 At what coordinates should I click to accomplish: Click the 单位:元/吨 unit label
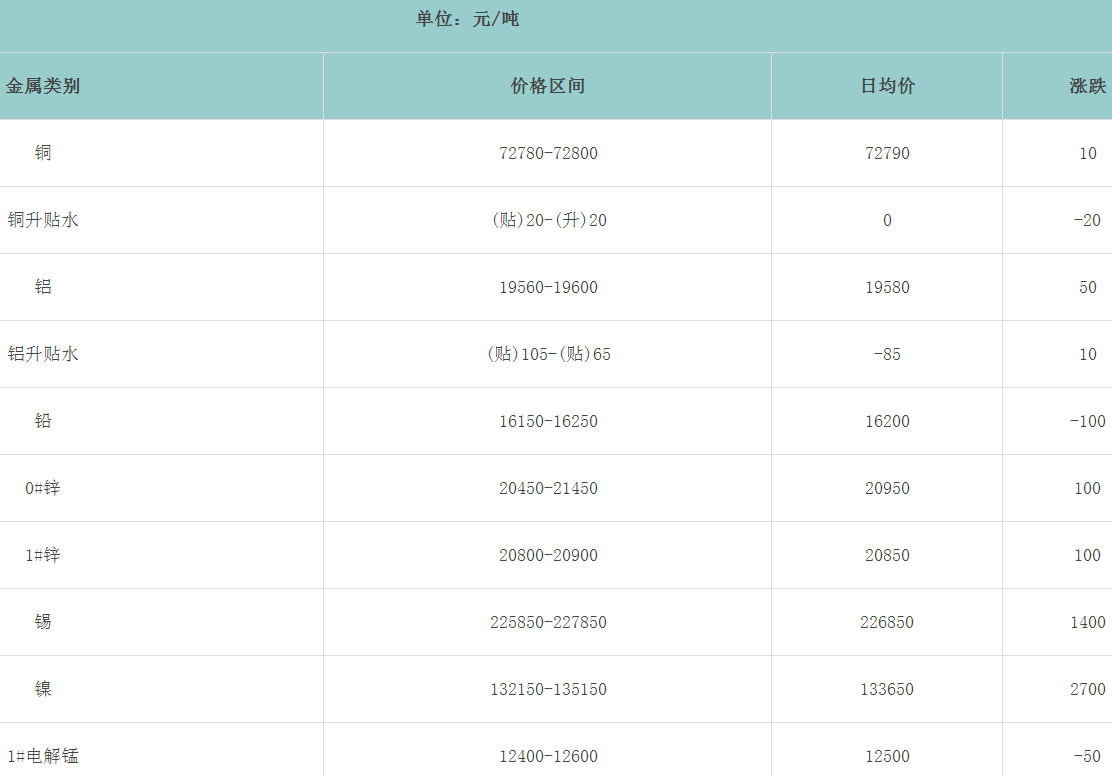click(467, 19)
